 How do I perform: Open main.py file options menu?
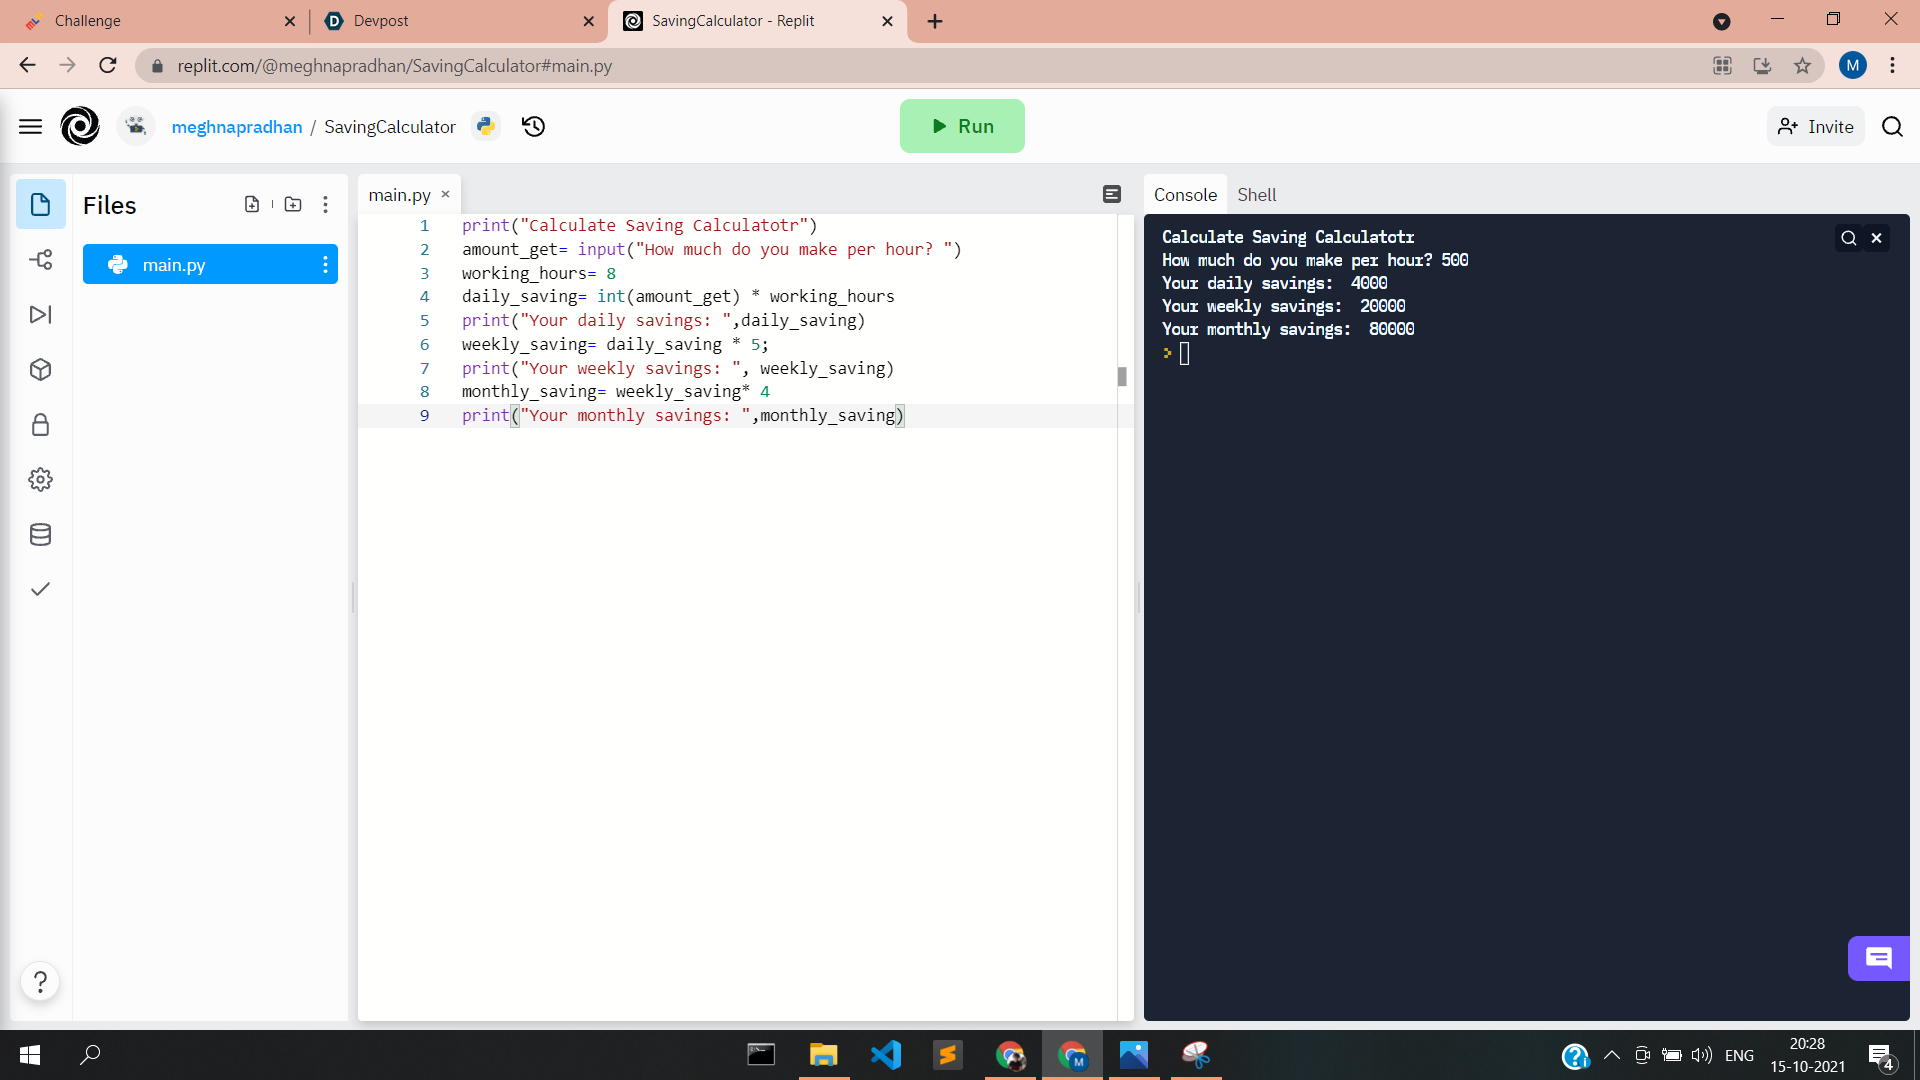[x=326, y=264]
